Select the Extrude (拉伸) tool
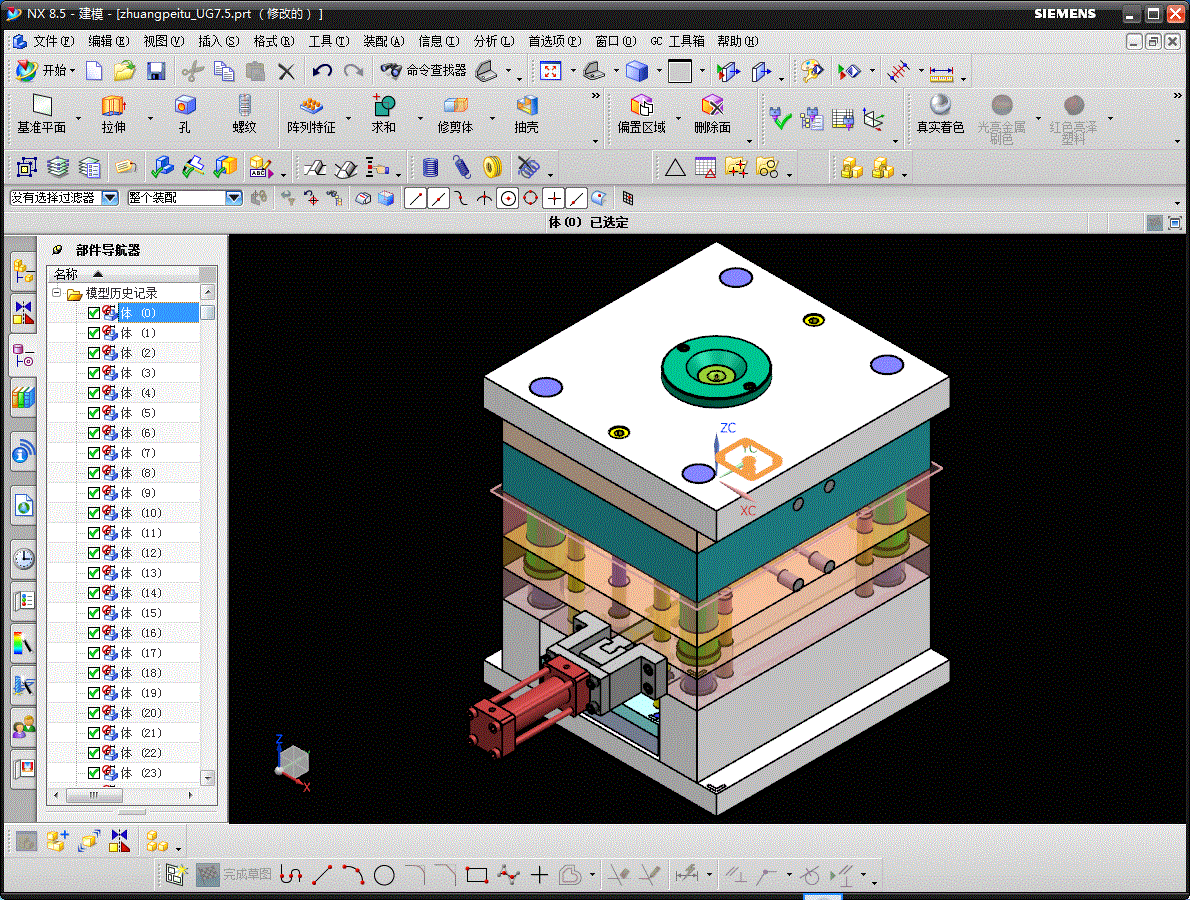 [x=114, y=115]
